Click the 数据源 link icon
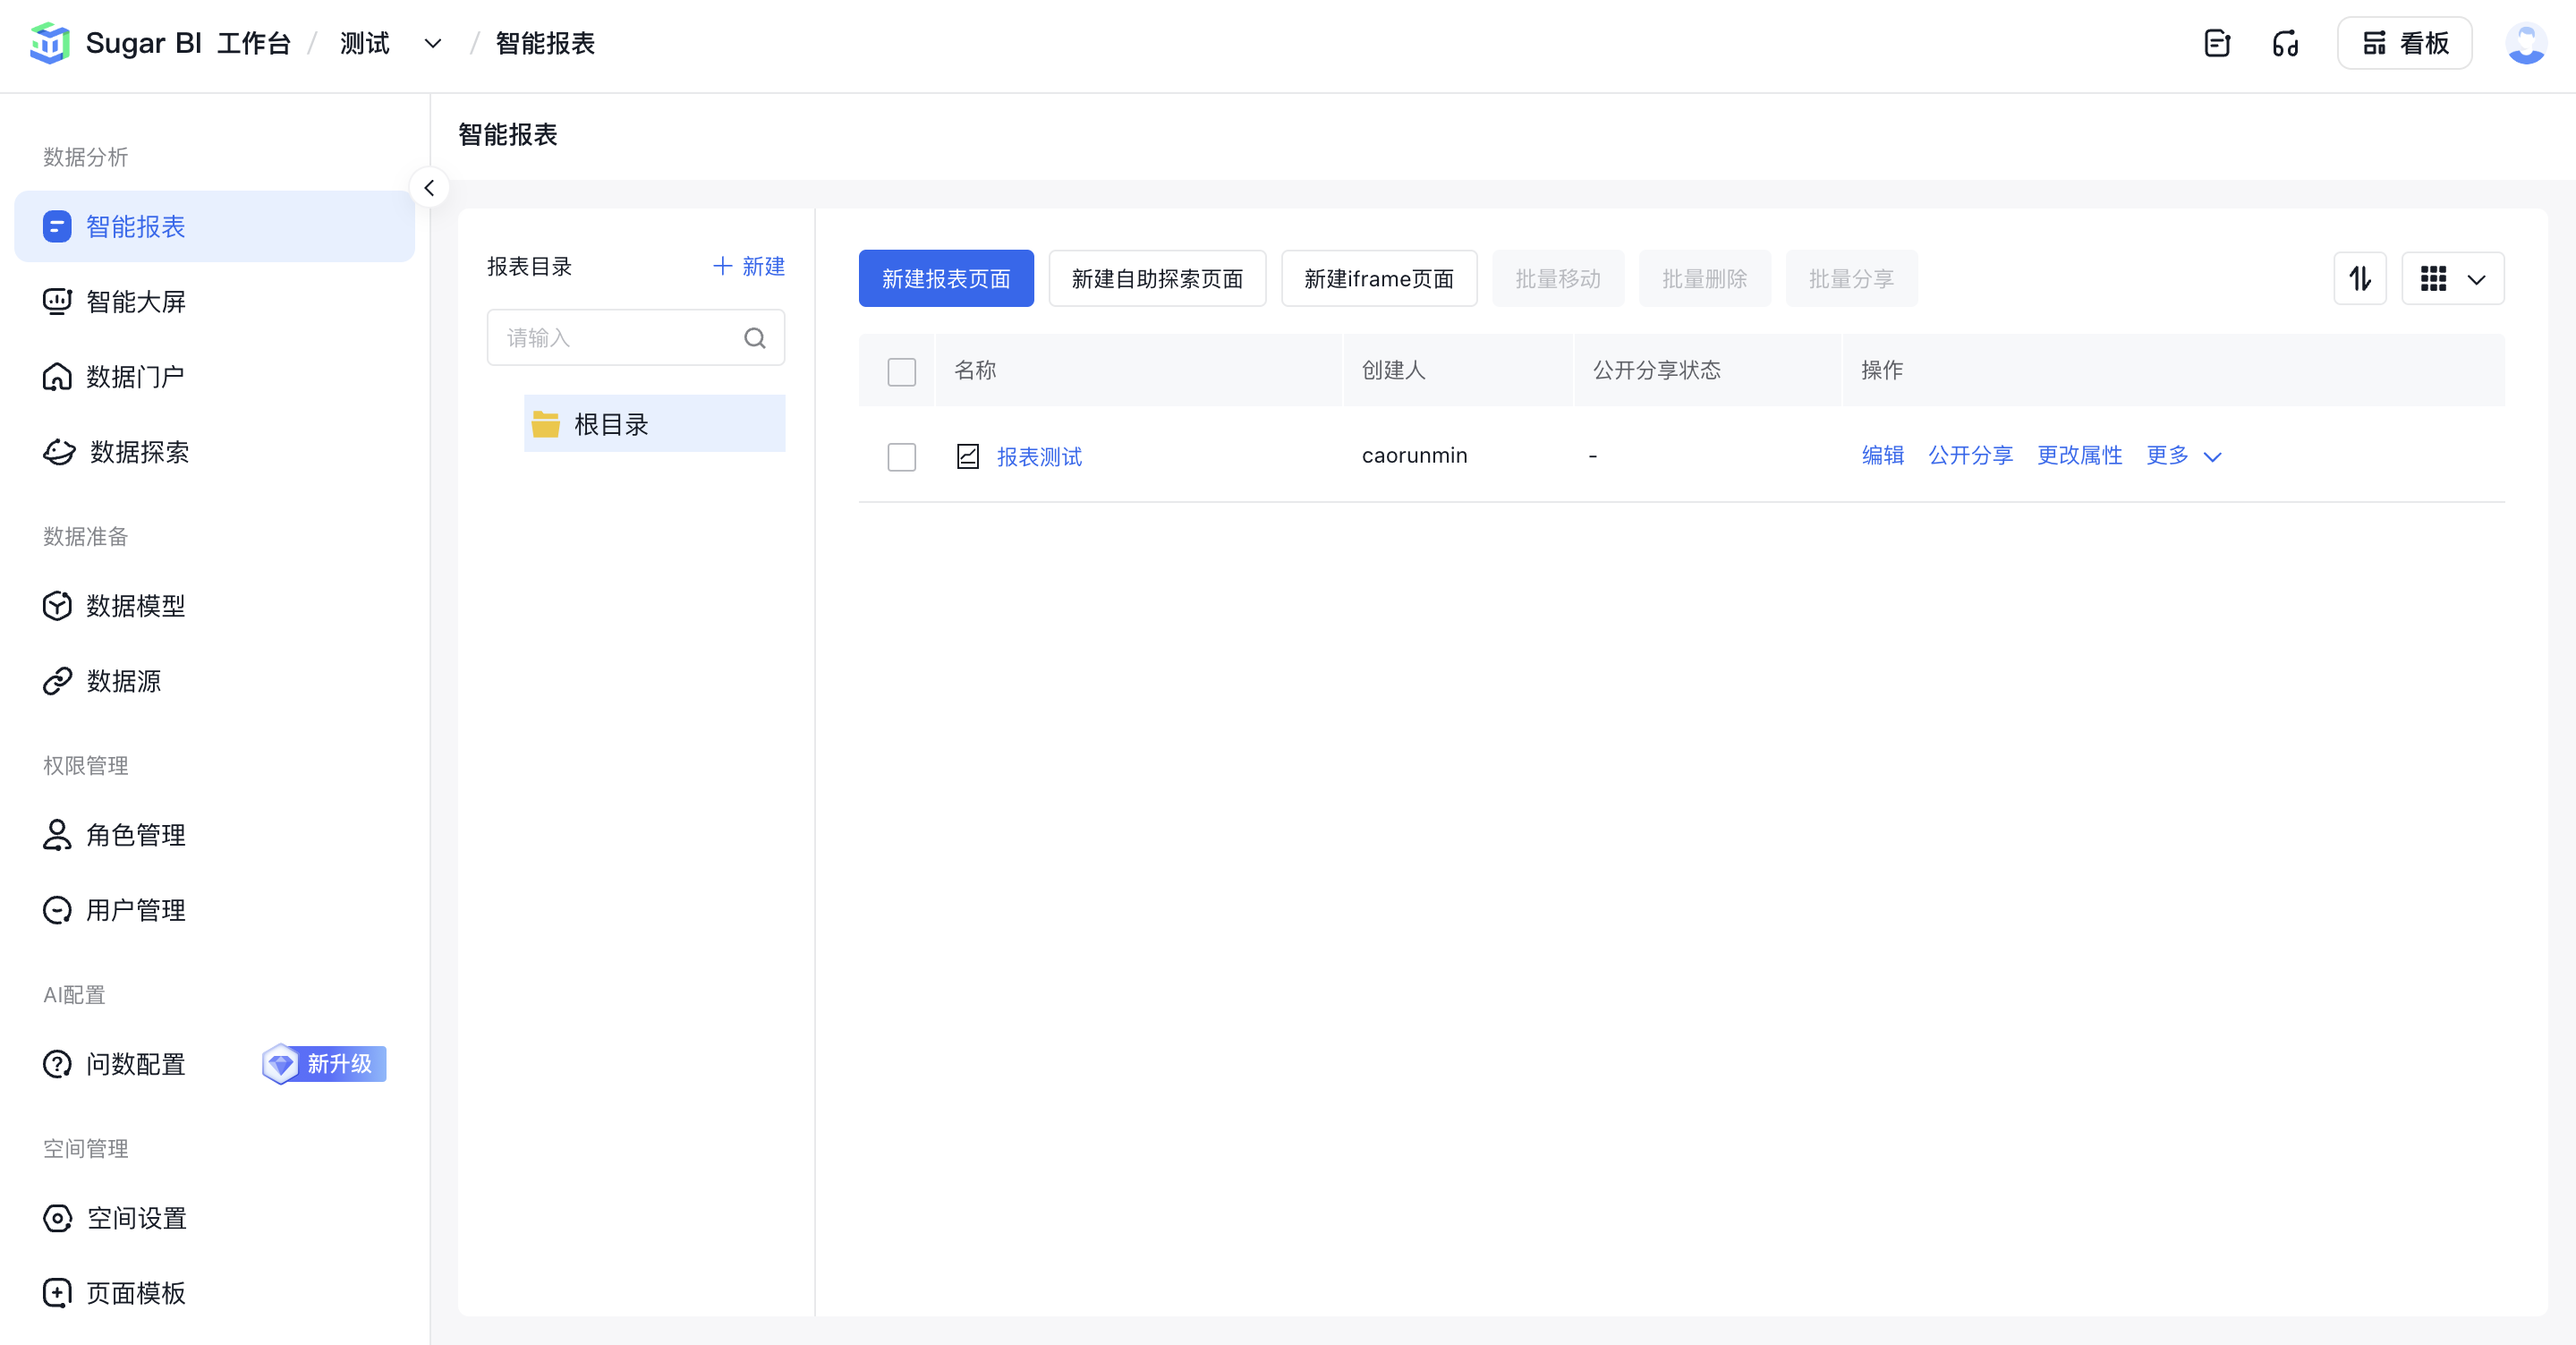 [x=57, y=681]
